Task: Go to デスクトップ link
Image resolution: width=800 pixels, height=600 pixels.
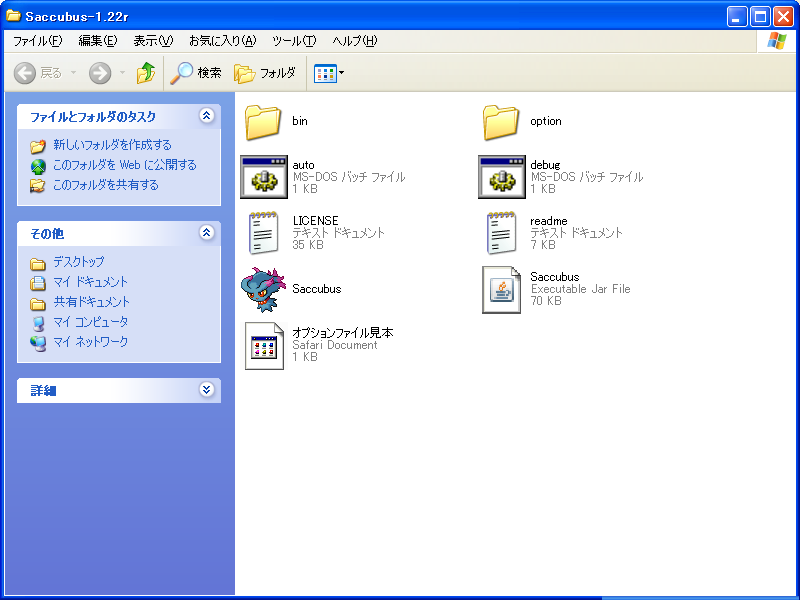Action: 79,262
